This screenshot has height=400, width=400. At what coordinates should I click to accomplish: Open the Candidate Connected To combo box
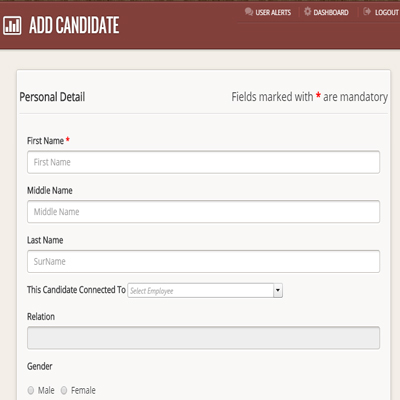[205, 290]
